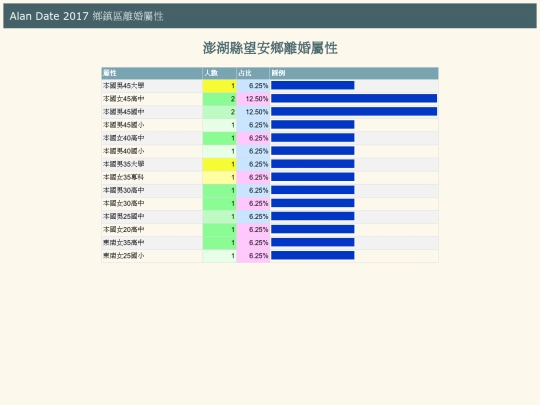This screenshot has height=405, width=540.
Task: Select the row label 本國男40國小
Action: click(x=123, y=151)
